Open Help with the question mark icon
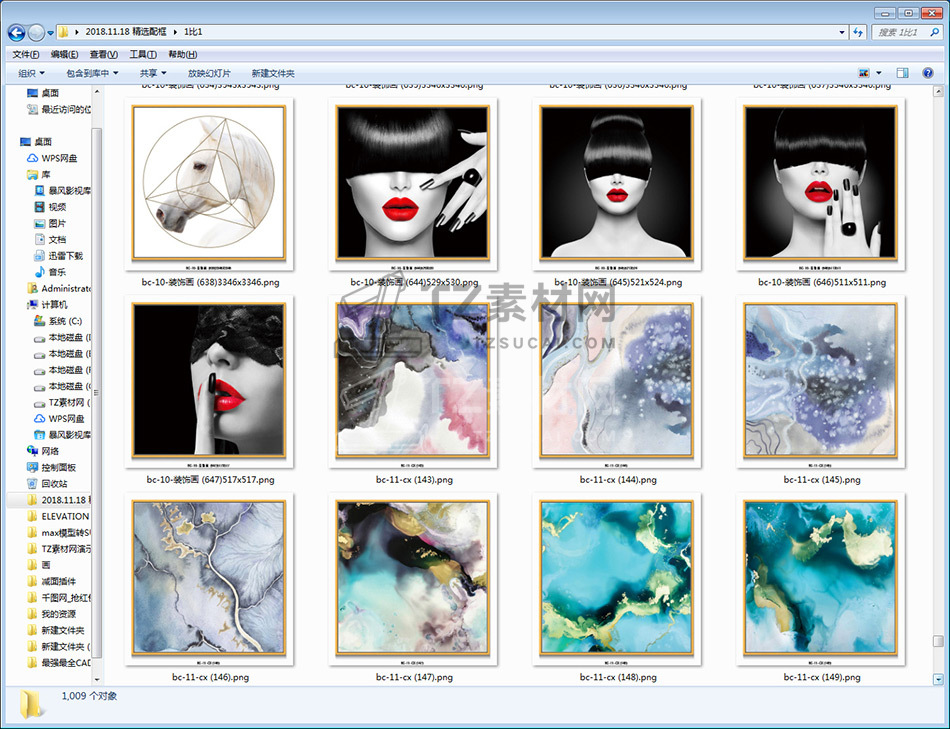Screen dimensions: 950x729 (929, 73)
